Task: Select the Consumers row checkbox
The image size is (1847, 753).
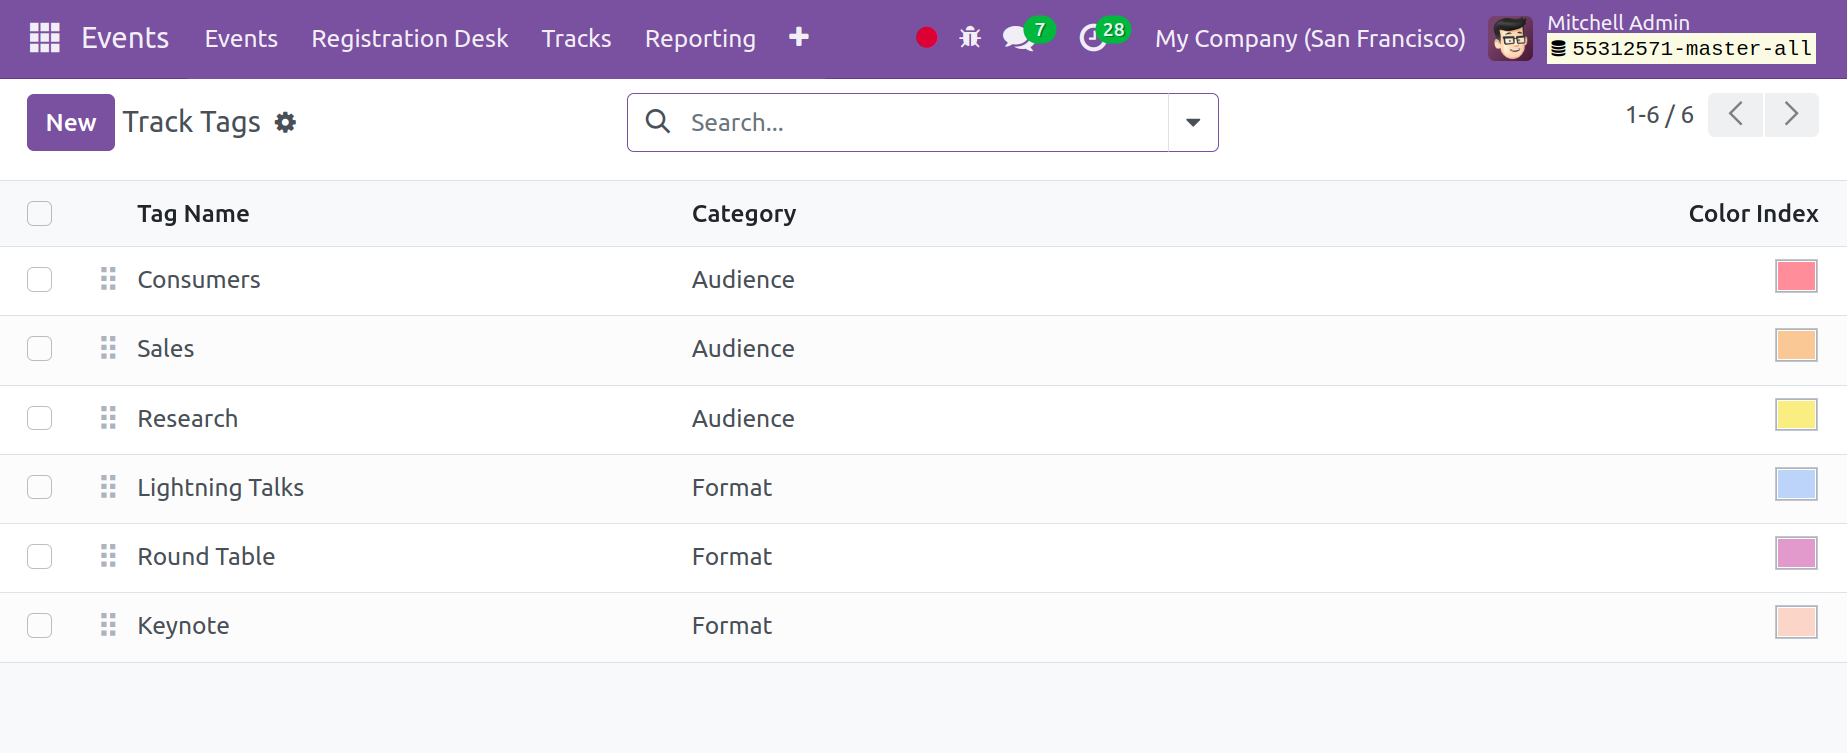Action: click(x=40, y=279)
